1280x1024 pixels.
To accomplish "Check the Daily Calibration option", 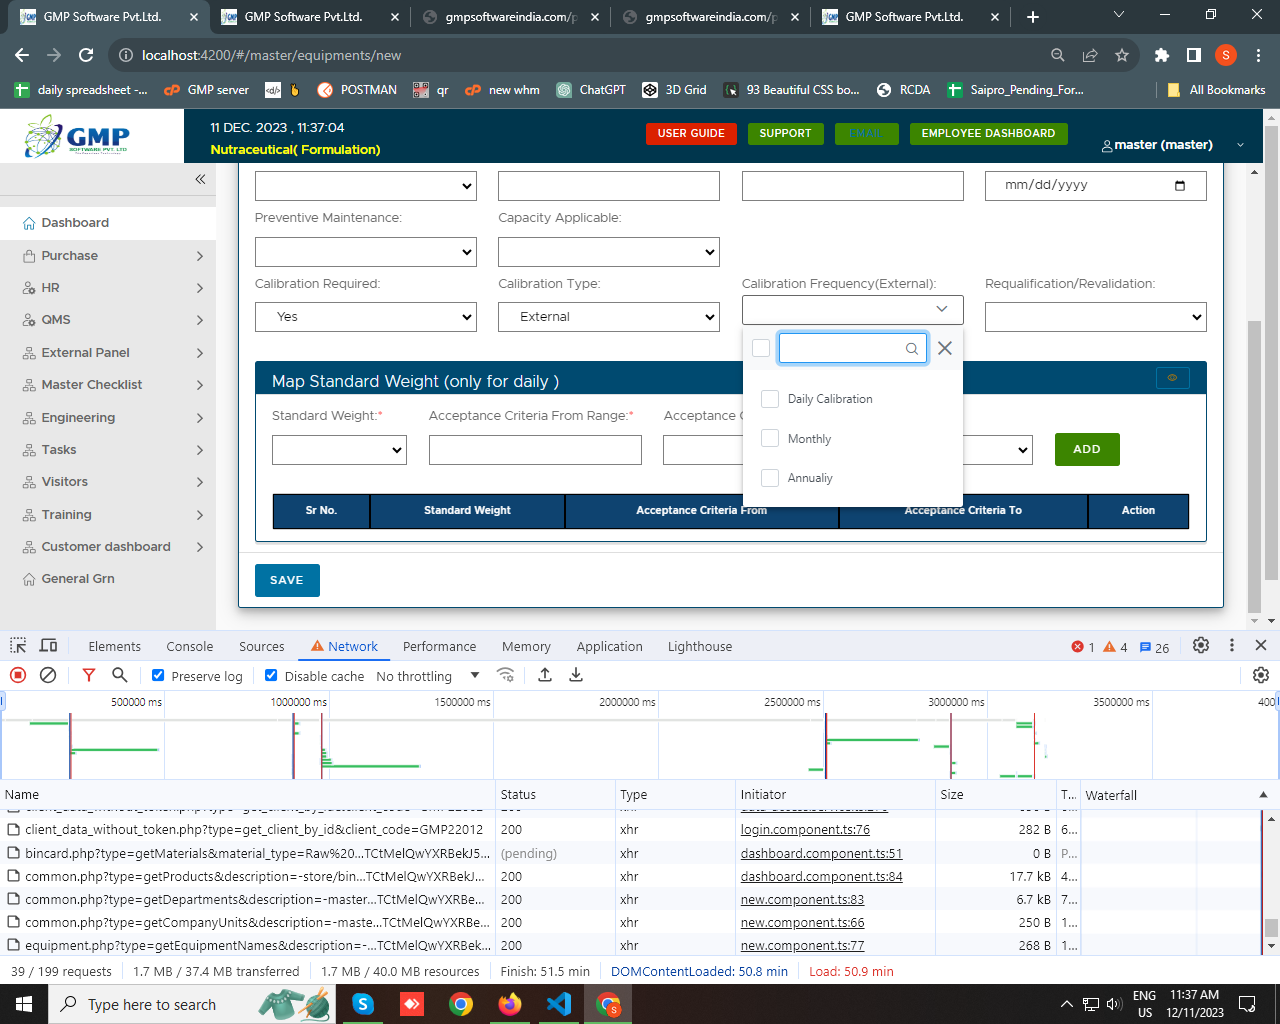I will click(x=770, y=399).
